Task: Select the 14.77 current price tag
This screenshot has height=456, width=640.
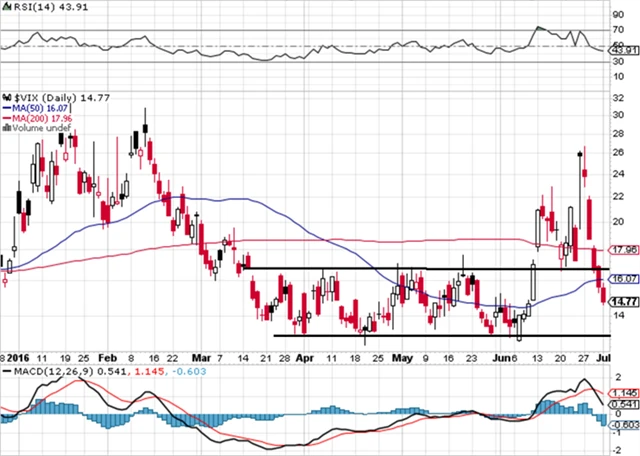Action: 623,300
